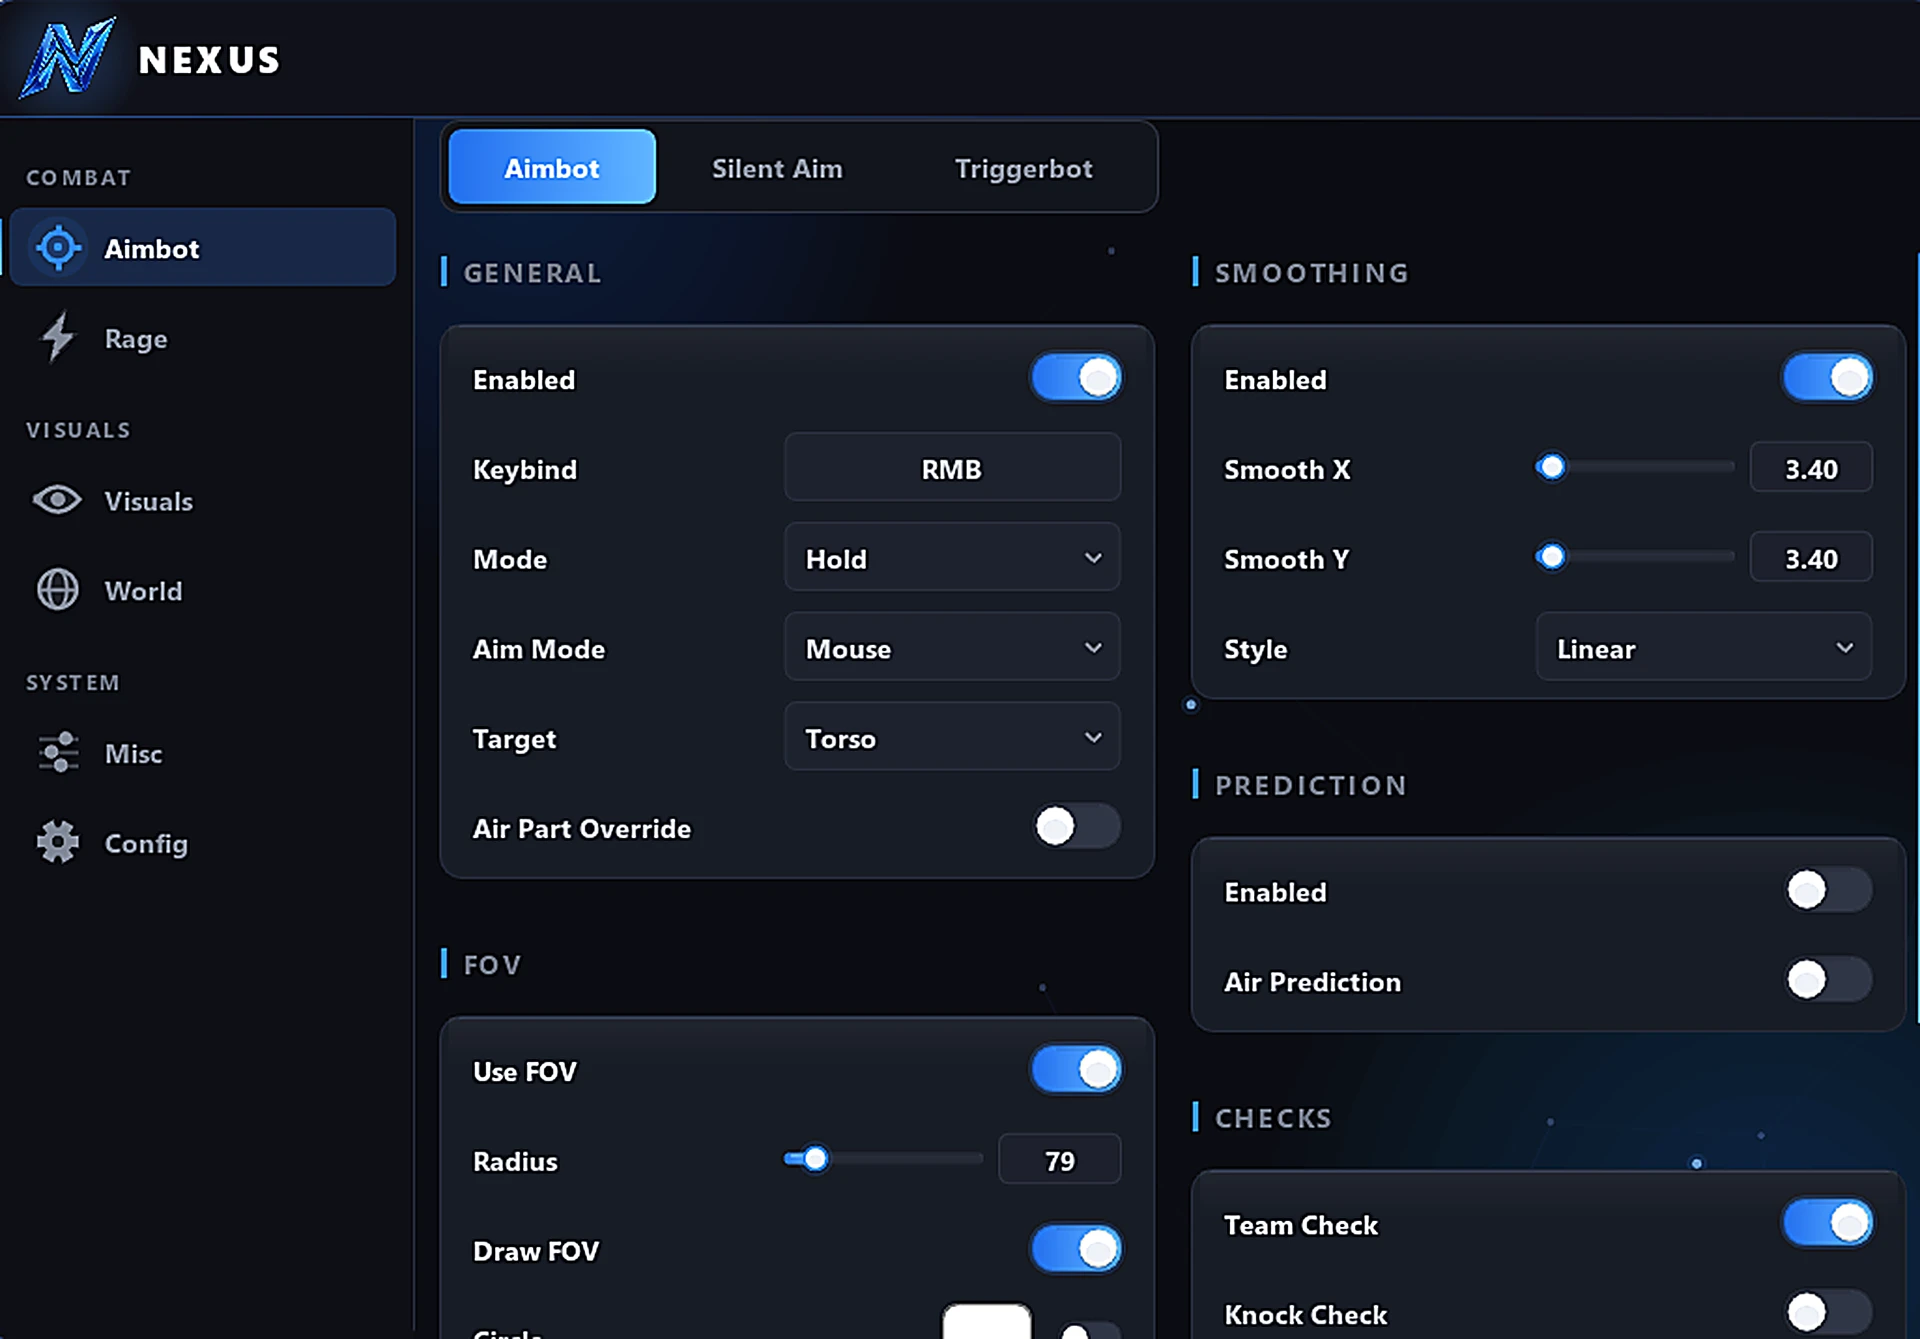Open the Rage lightning bolt icon

tap(58, 337)
